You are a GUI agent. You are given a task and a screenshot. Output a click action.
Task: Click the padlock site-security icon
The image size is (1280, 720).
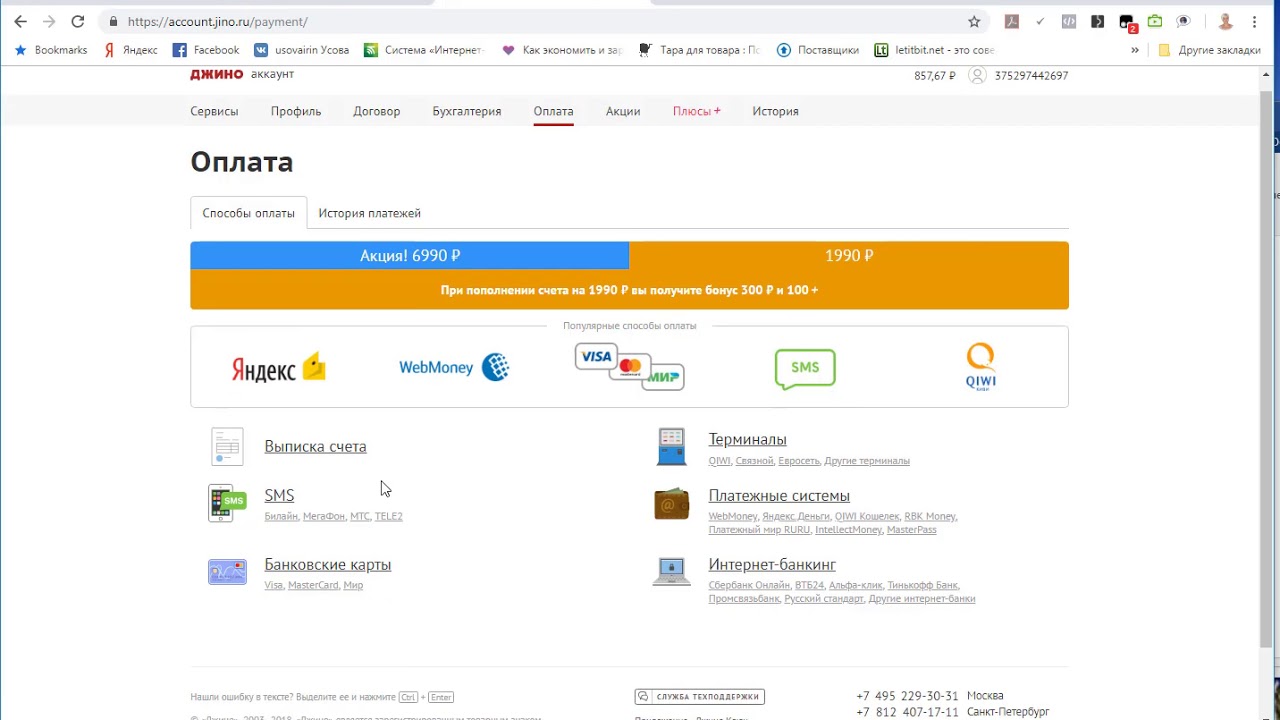click(113, 21)
